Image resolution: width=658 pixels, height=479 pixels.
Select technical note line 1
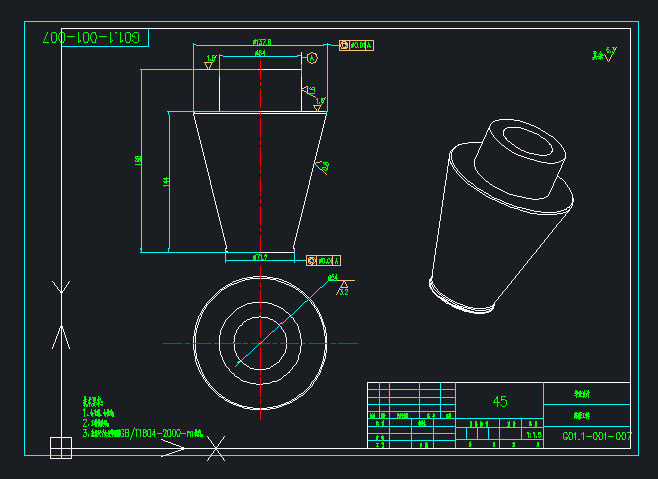point(98,413)
